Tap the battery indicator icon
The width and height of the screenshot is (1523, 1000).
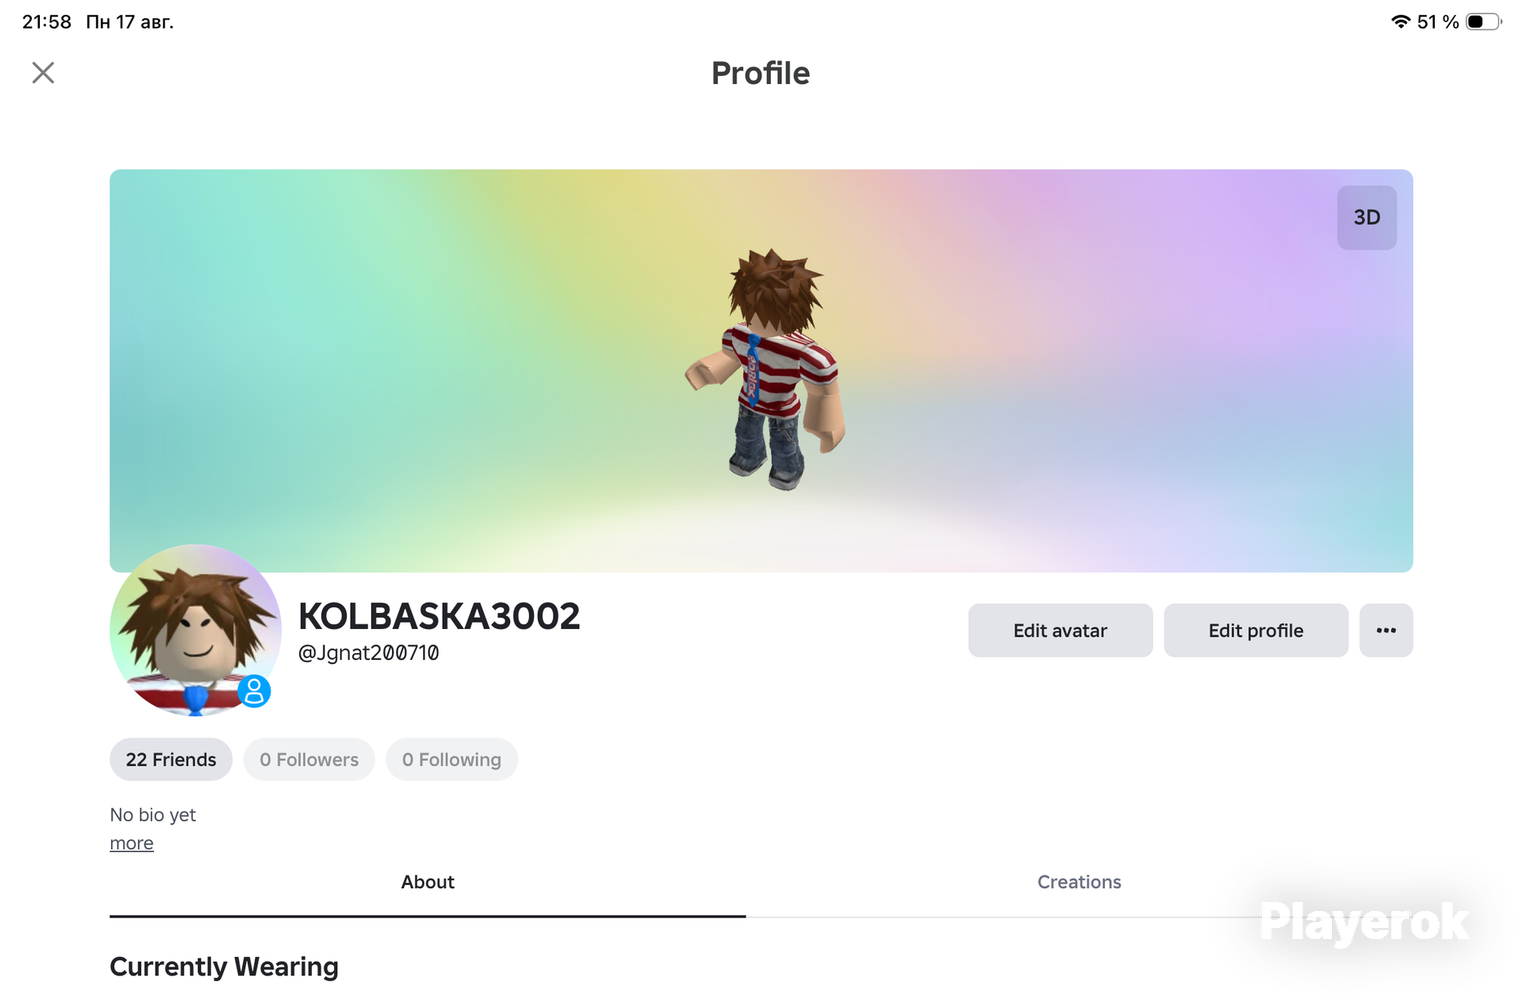(1484, 22)
